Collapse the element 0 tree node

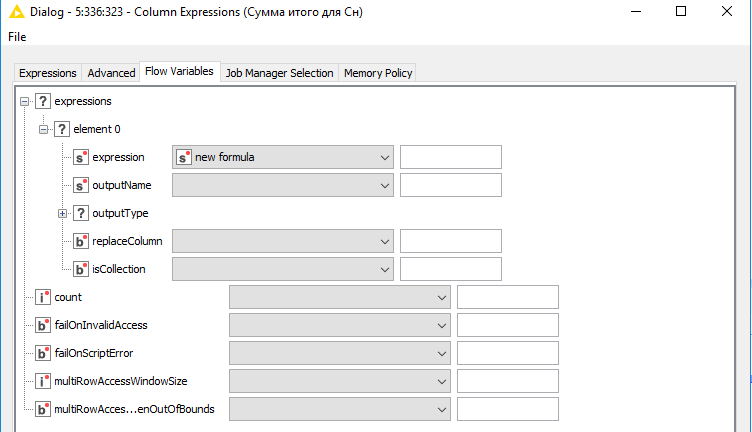pyautogui.click(x=44, y=129)
